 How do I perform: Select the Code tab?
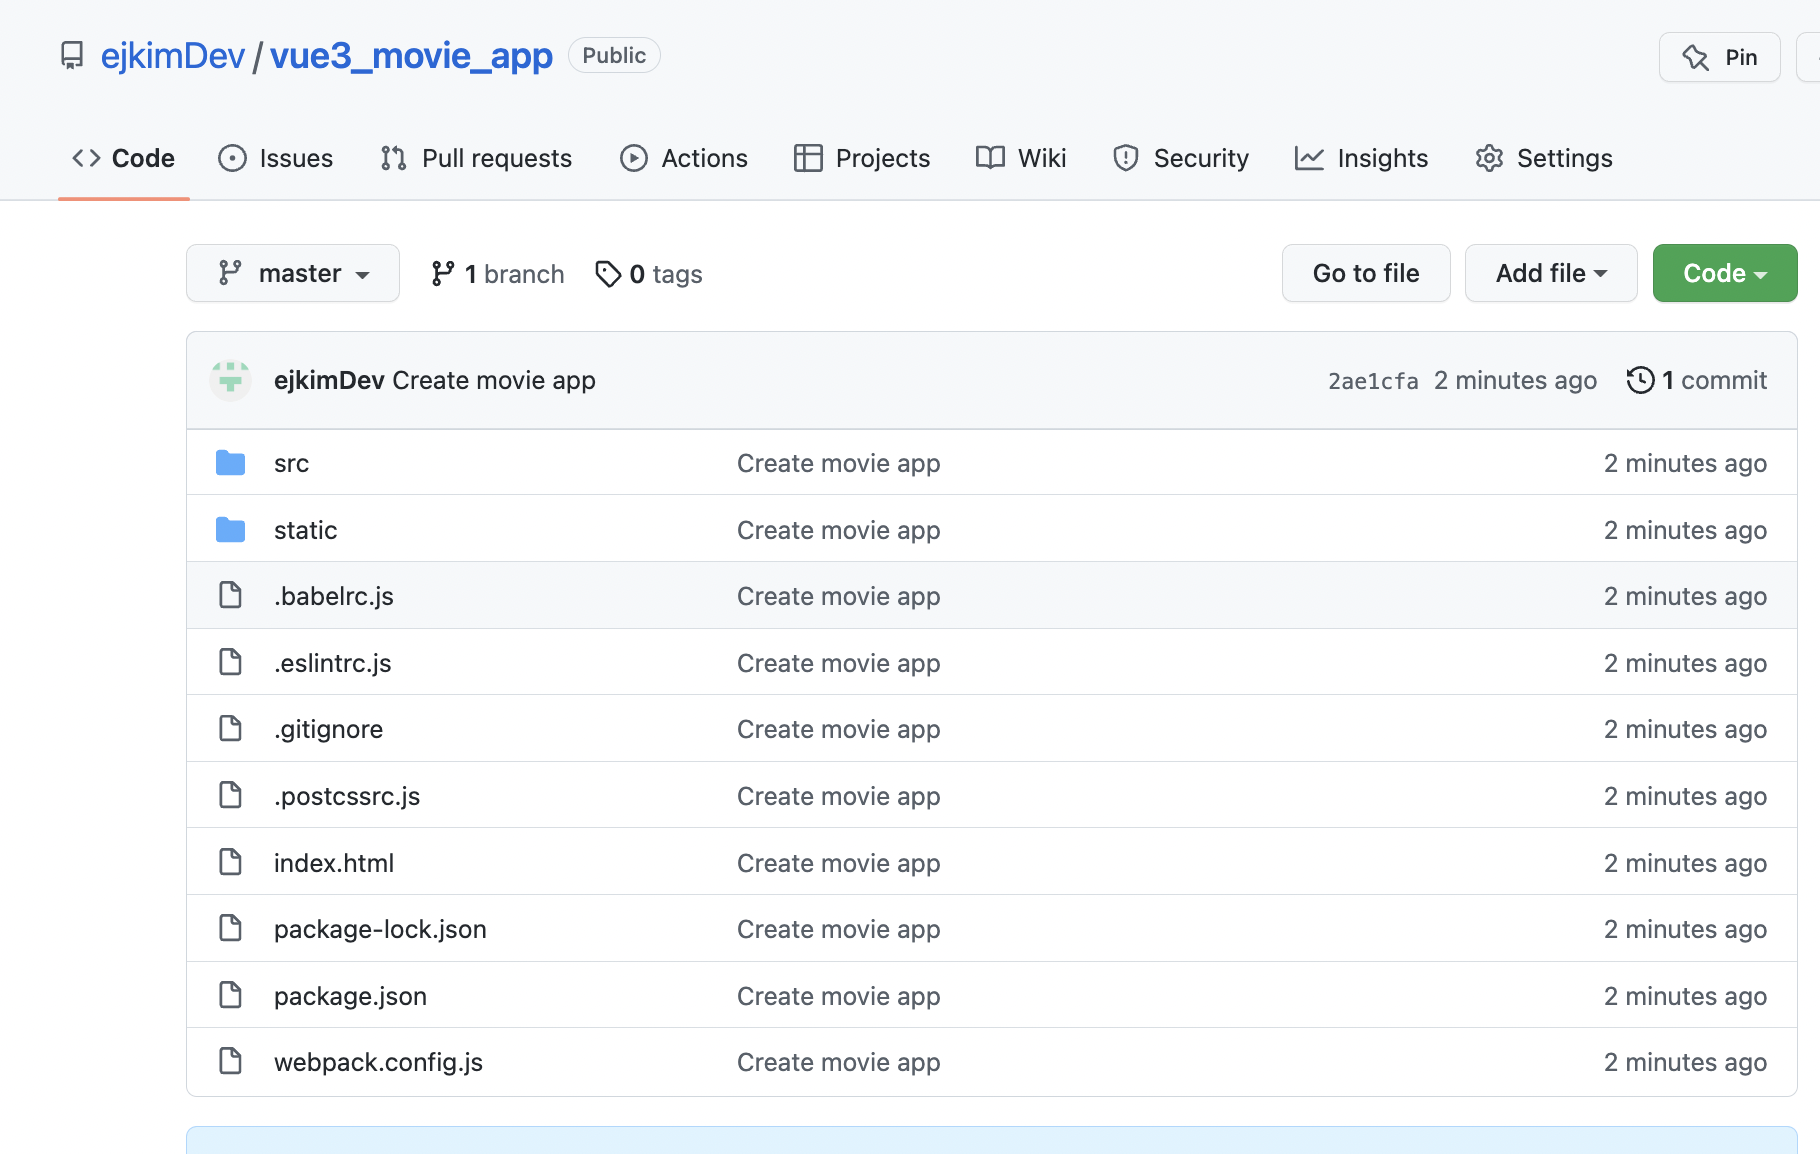(124, 158)
